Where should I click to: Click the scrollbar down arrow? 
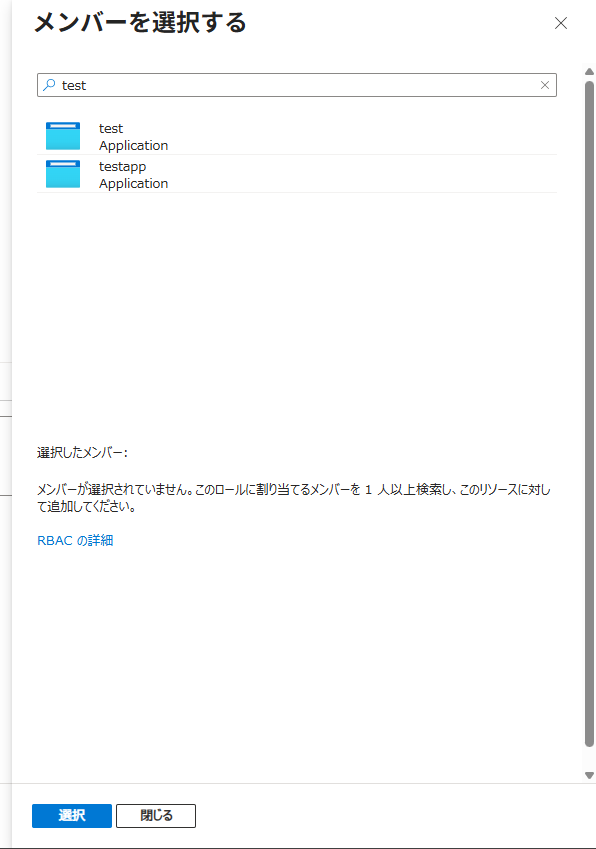(590, 775)
